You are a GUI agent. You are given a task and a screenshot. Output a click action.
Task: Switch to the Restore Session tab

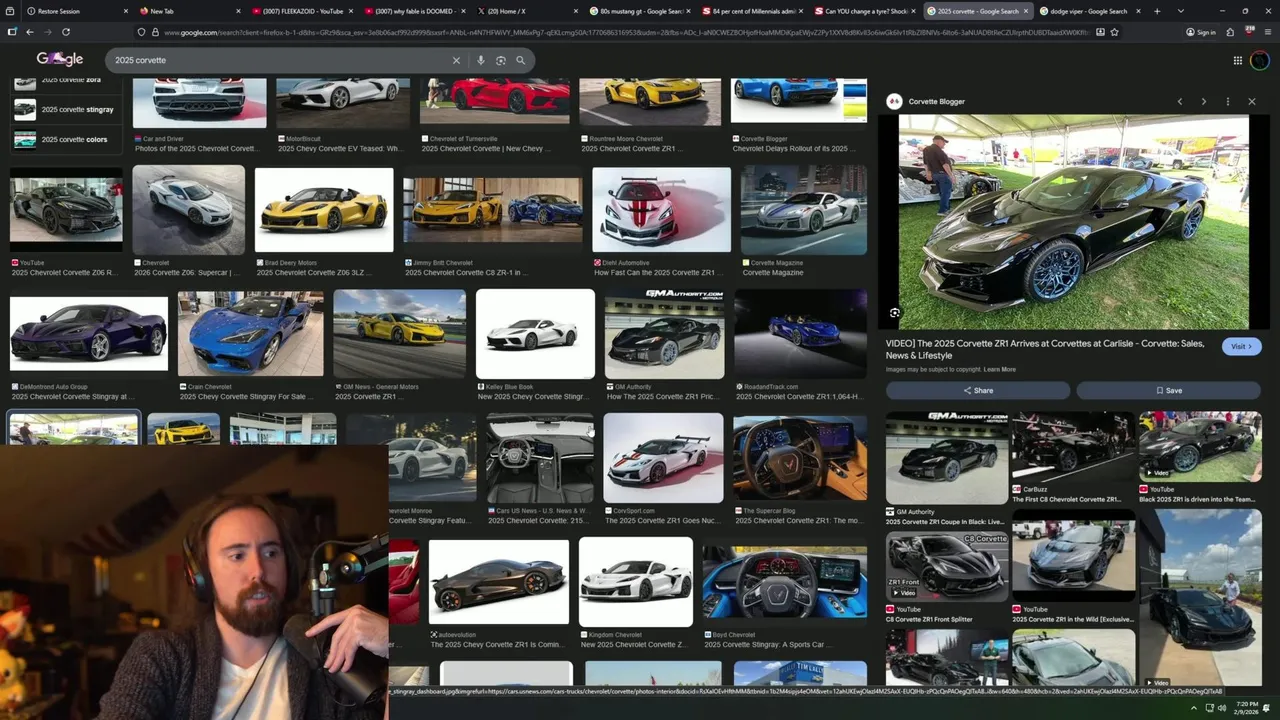point(75,11)
